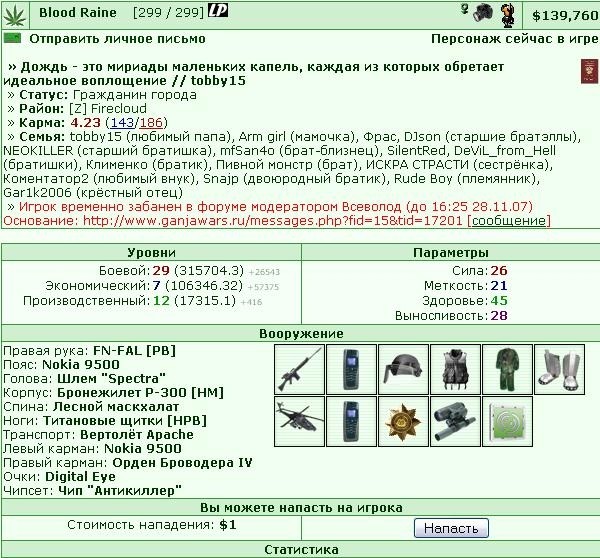Click the Digital Eye item name
The height and width of the screenshot is (558, 600).
point(80,476)
